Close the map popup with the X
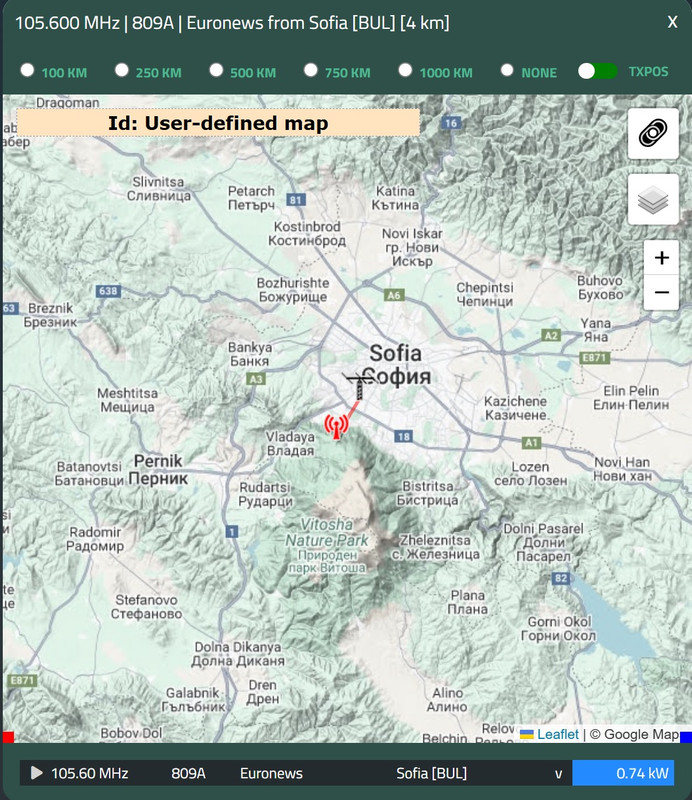Viewport: 692px width, 800px height. (673, 22)
